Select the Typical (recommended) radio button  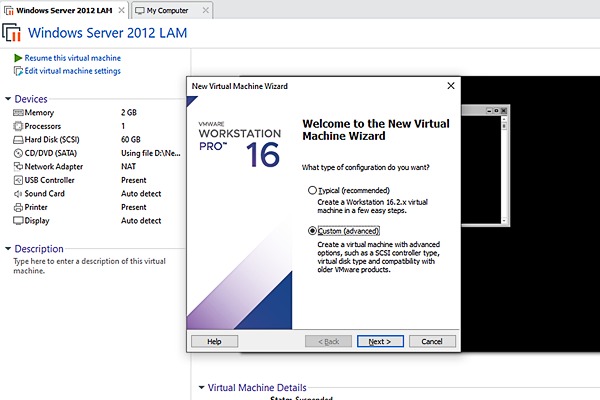click(x=312, y=190)
